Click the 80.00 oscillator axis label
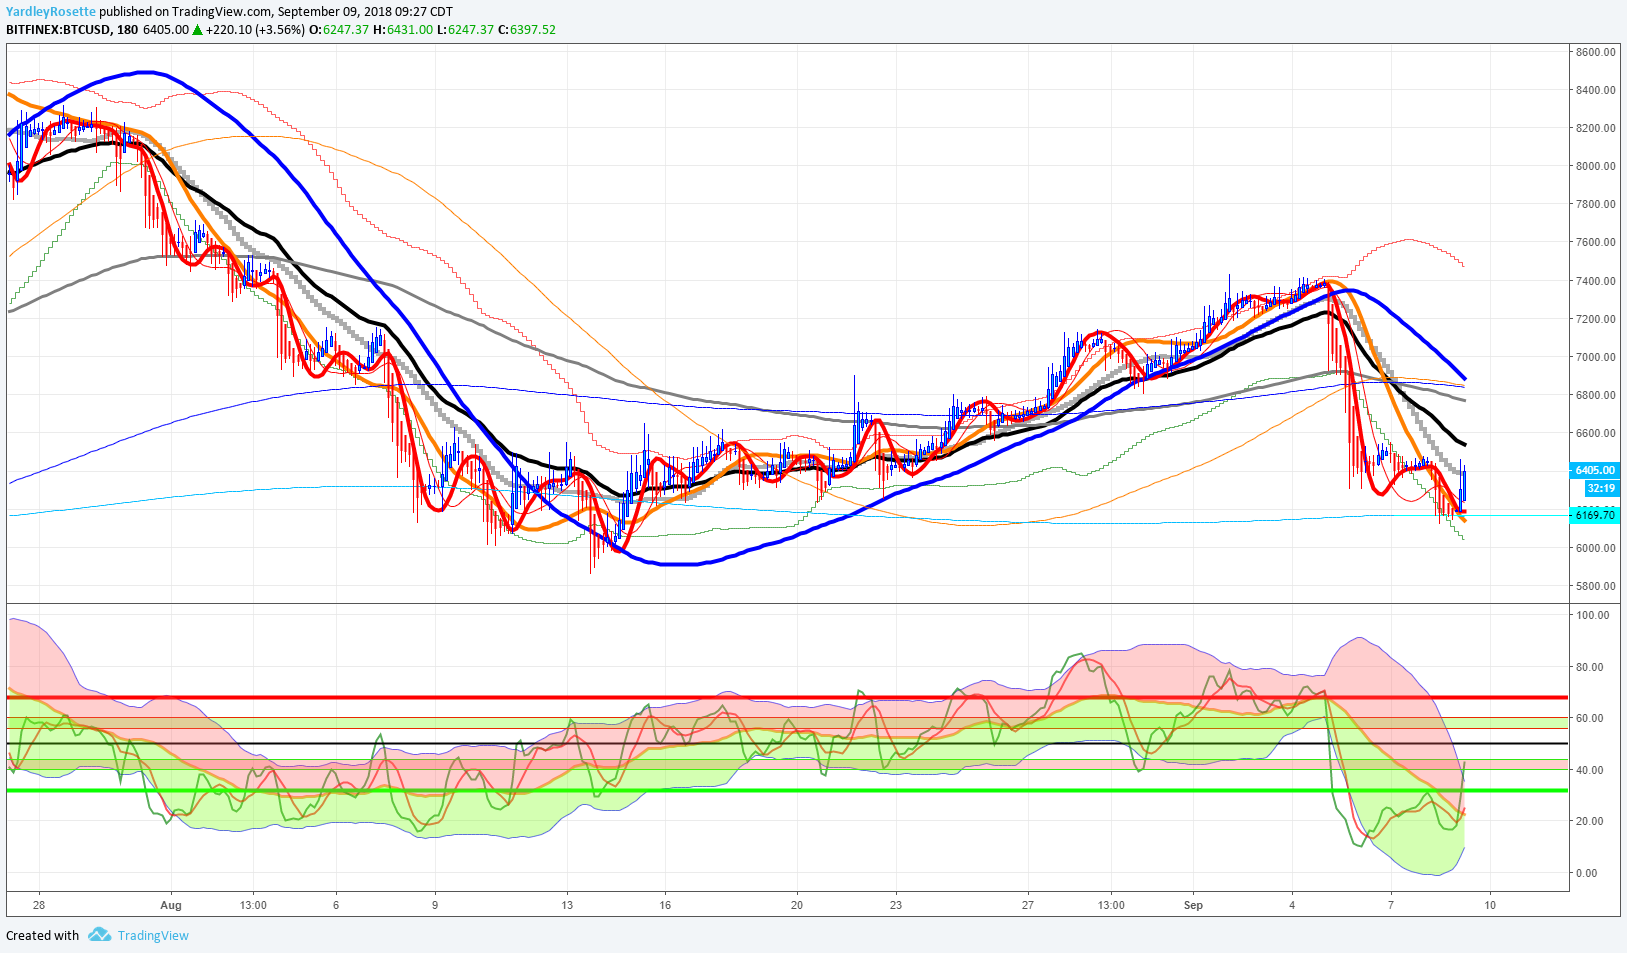 [1592, 667]
